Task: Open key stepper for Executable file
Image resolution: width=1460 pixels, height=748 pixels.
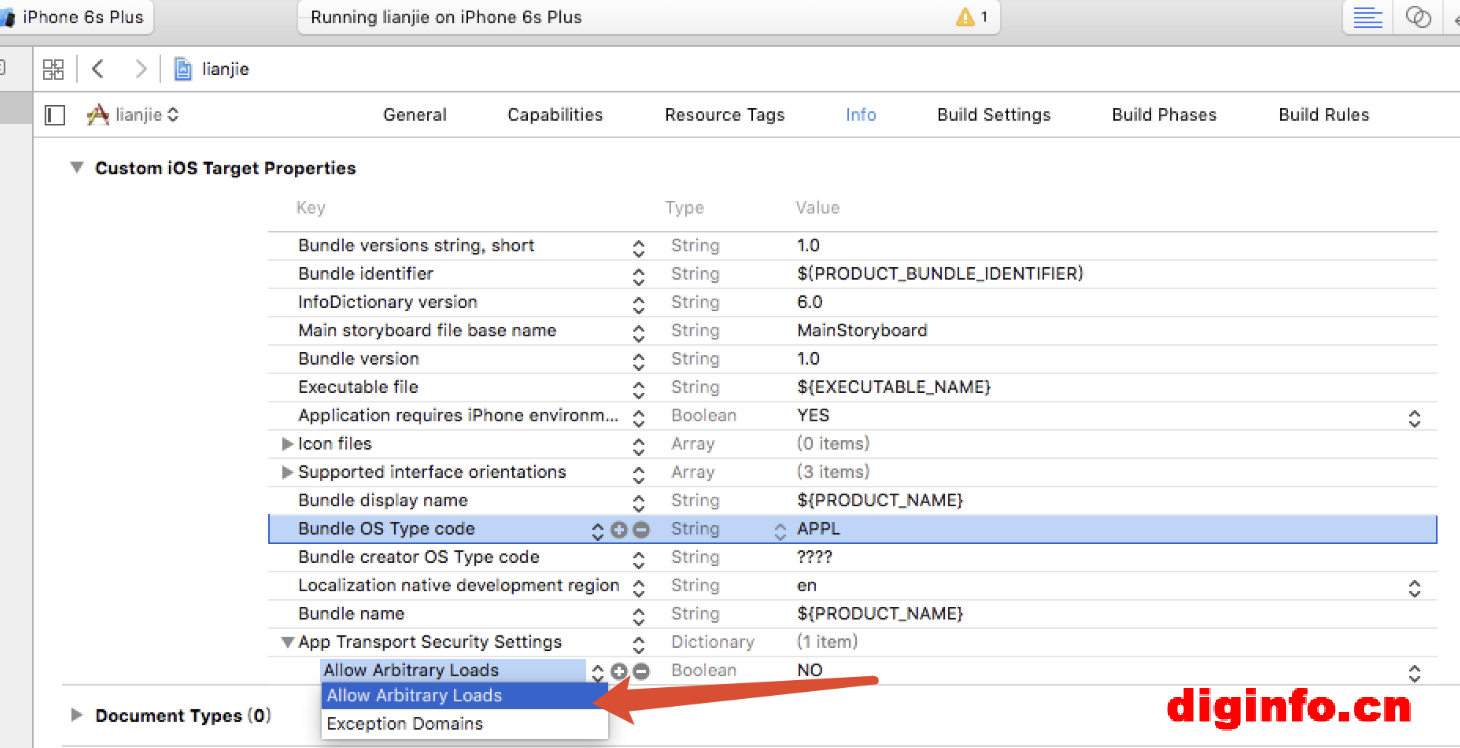Action: coord(638,390)
